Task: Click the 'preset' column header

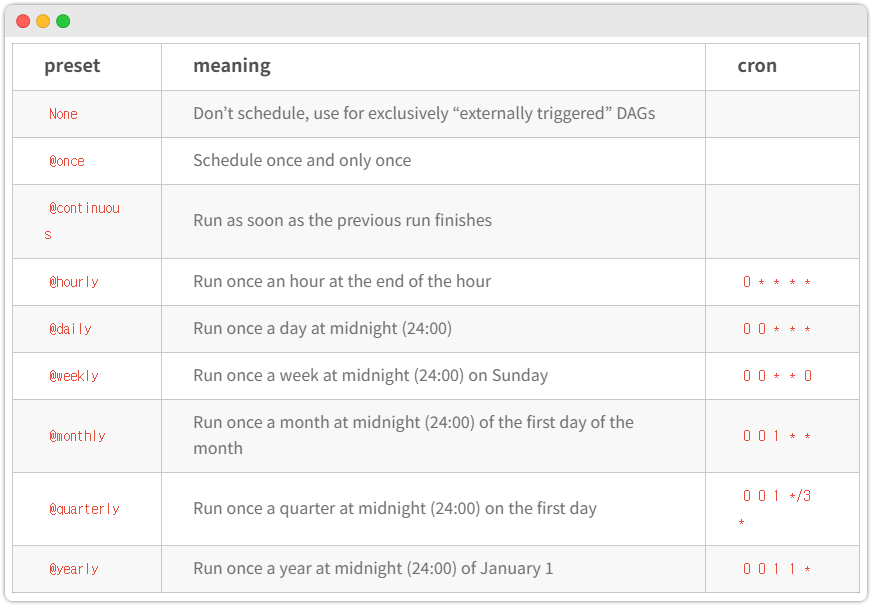Action: [72, 66]
